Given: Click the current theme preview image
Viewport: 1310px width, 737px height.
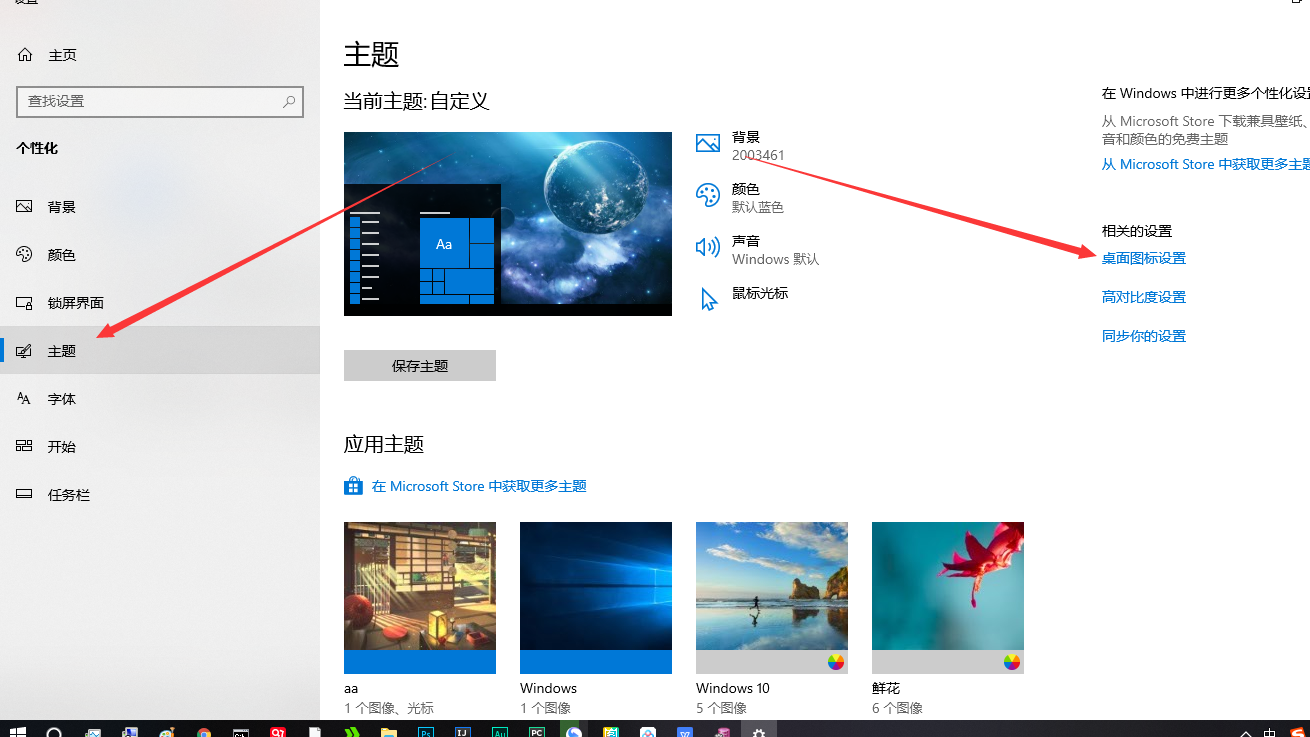Looking at the screenshot, I should 508,224.
